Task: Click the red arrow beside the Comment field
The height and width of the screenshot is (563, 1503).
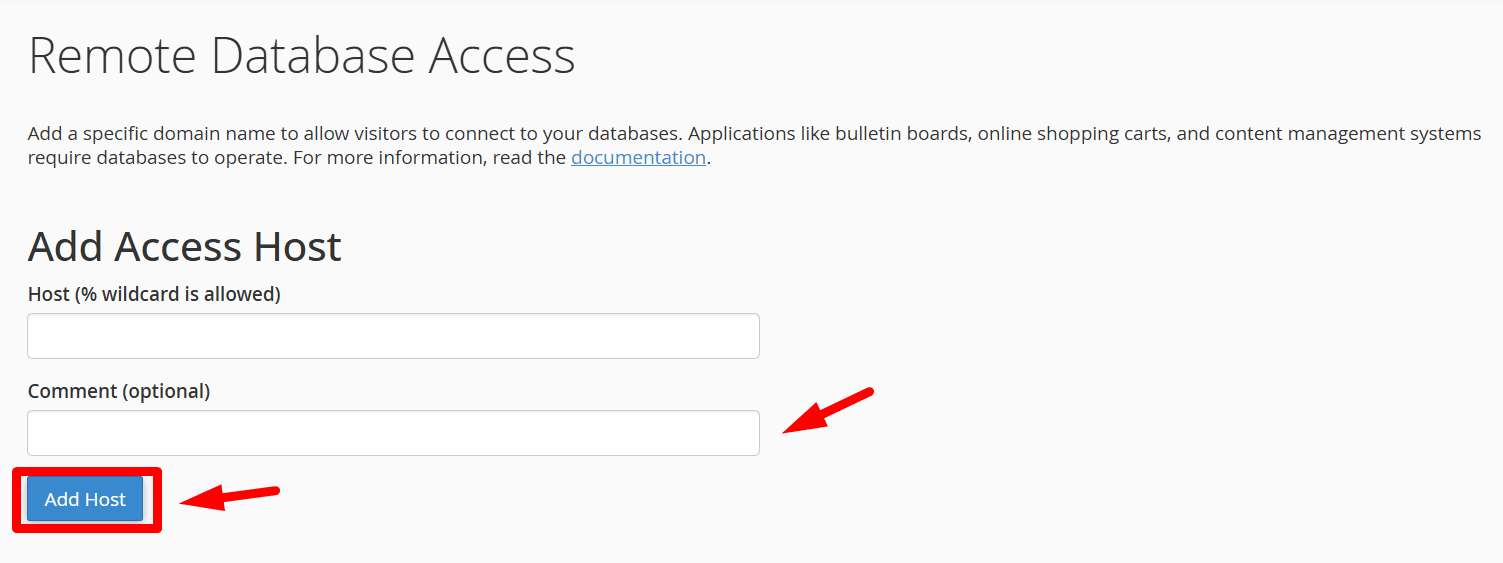Action: click(827, 411)
